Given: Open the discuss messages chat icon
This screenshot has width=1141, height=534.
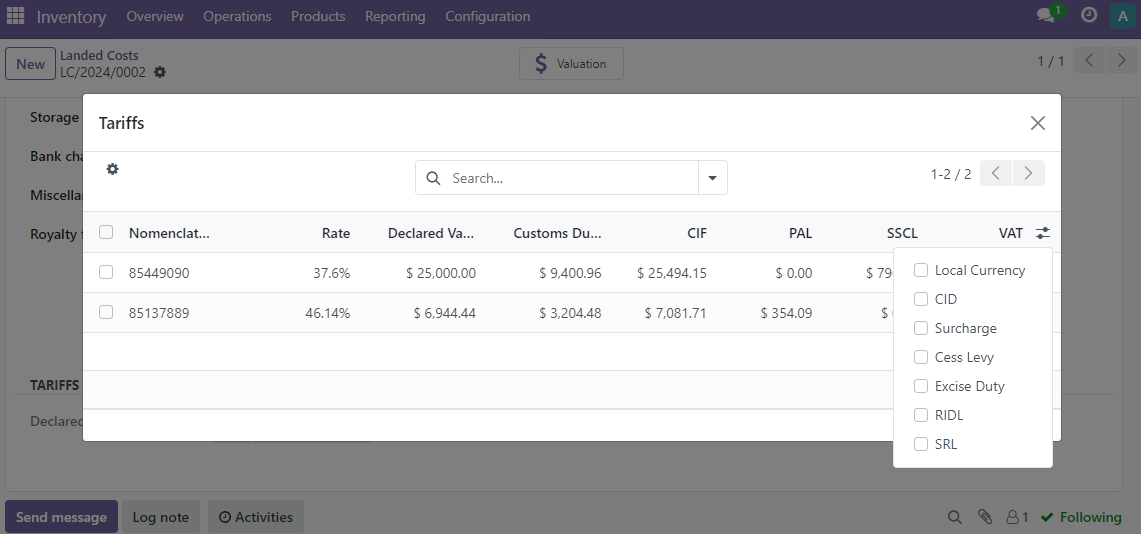Looking at the screenshot, I should coord(1046,16).
